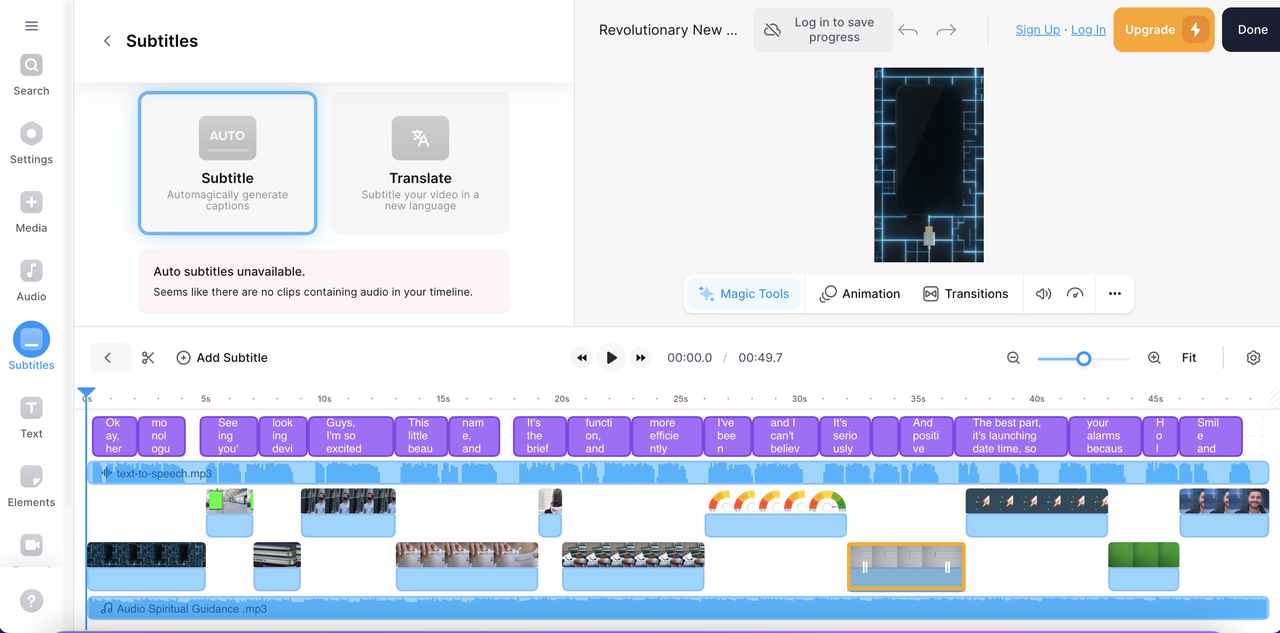Click the blue playhead marker

(x=87, y=394)
